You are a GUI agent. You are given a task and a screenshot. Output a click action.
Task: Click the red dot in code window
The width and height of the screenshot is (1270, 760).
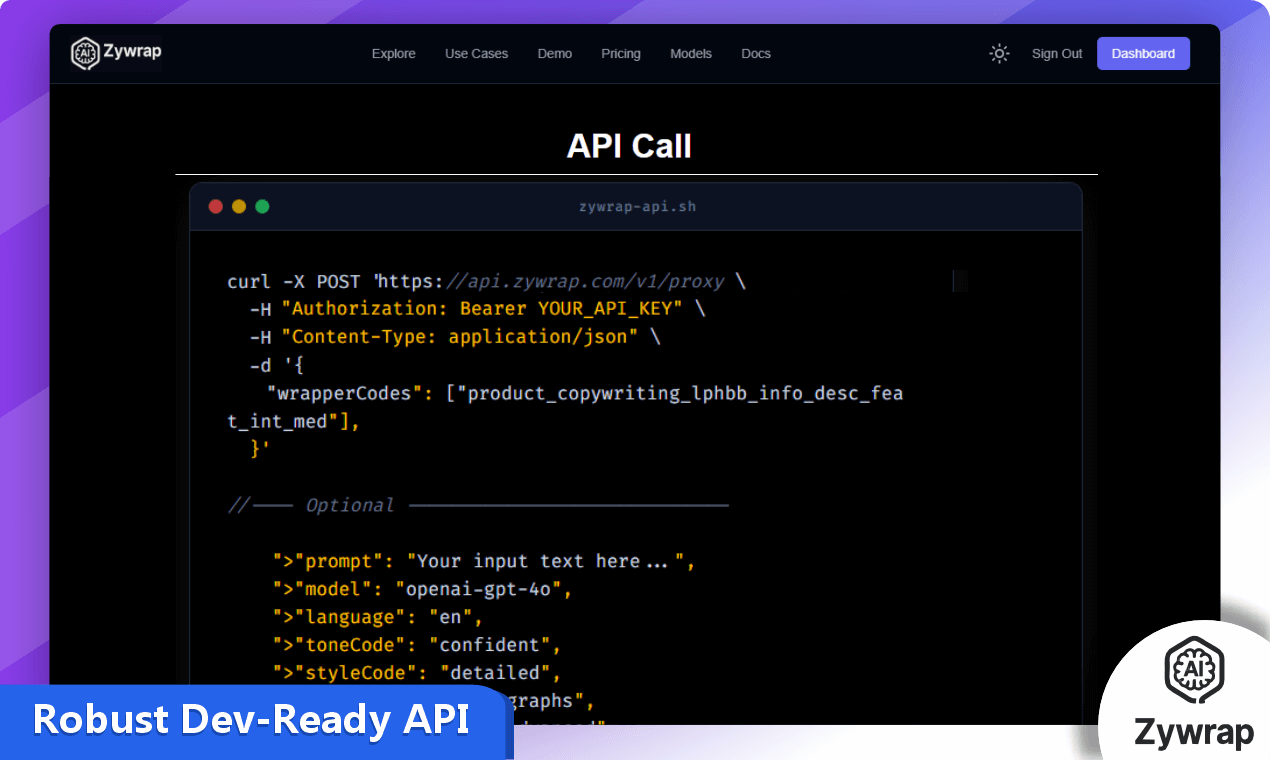click(x=215, y=207)
